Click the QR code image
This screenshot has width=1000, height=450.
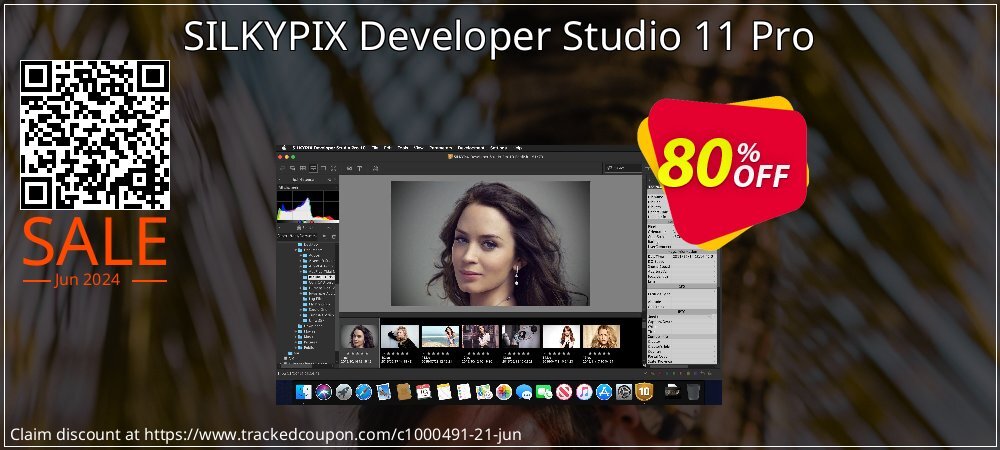pyautogui.click(x=95, y=135)
